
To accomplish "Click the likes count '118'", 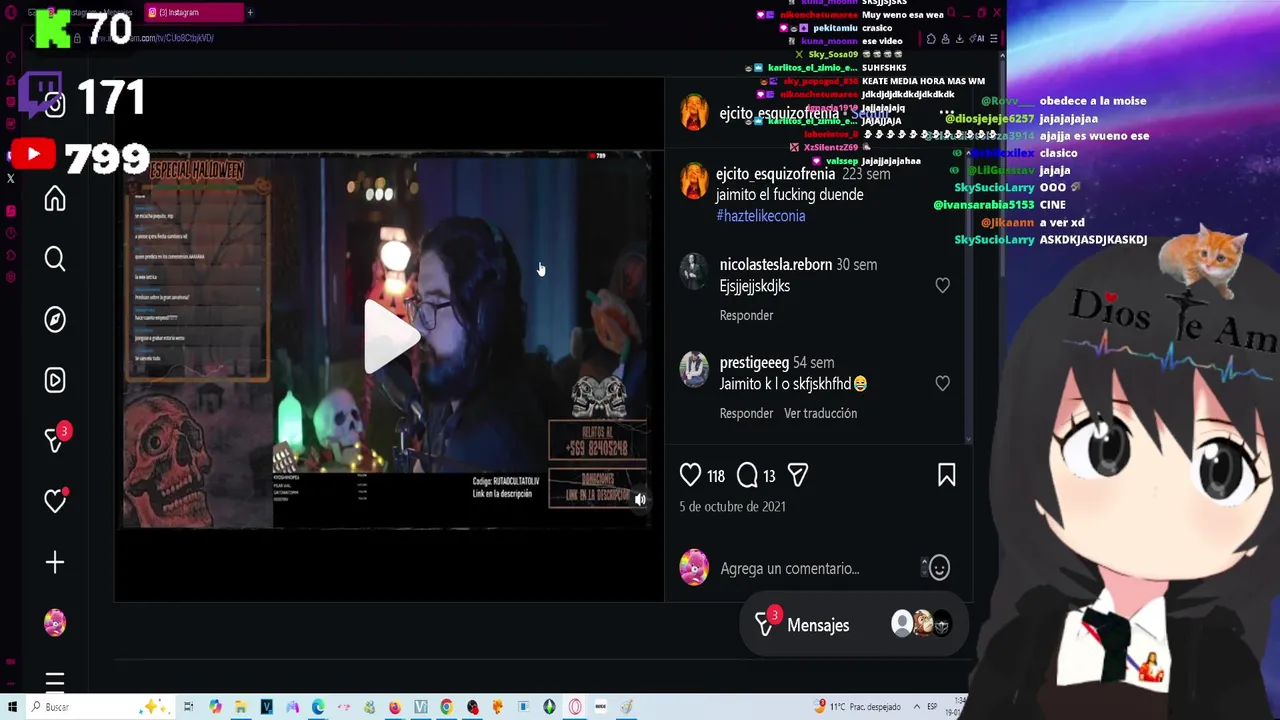I will (x=716, y=477).
